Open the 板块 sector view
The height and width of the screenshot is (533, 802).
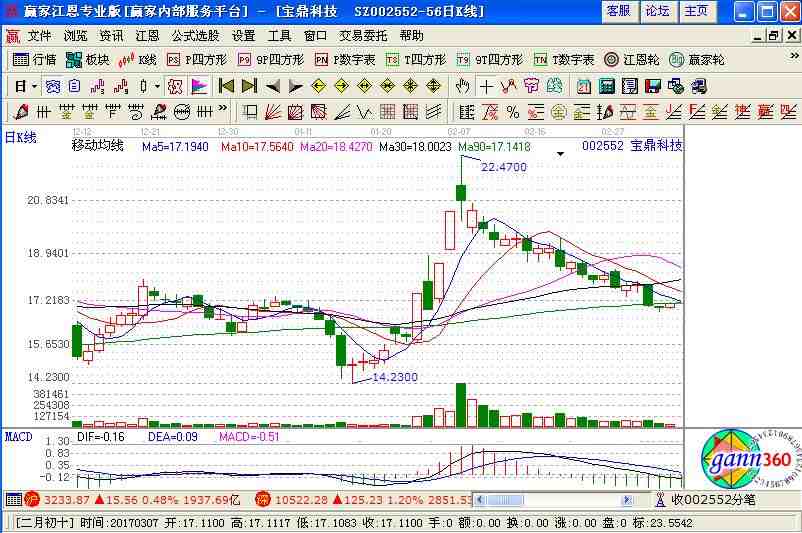coord(87,60)
